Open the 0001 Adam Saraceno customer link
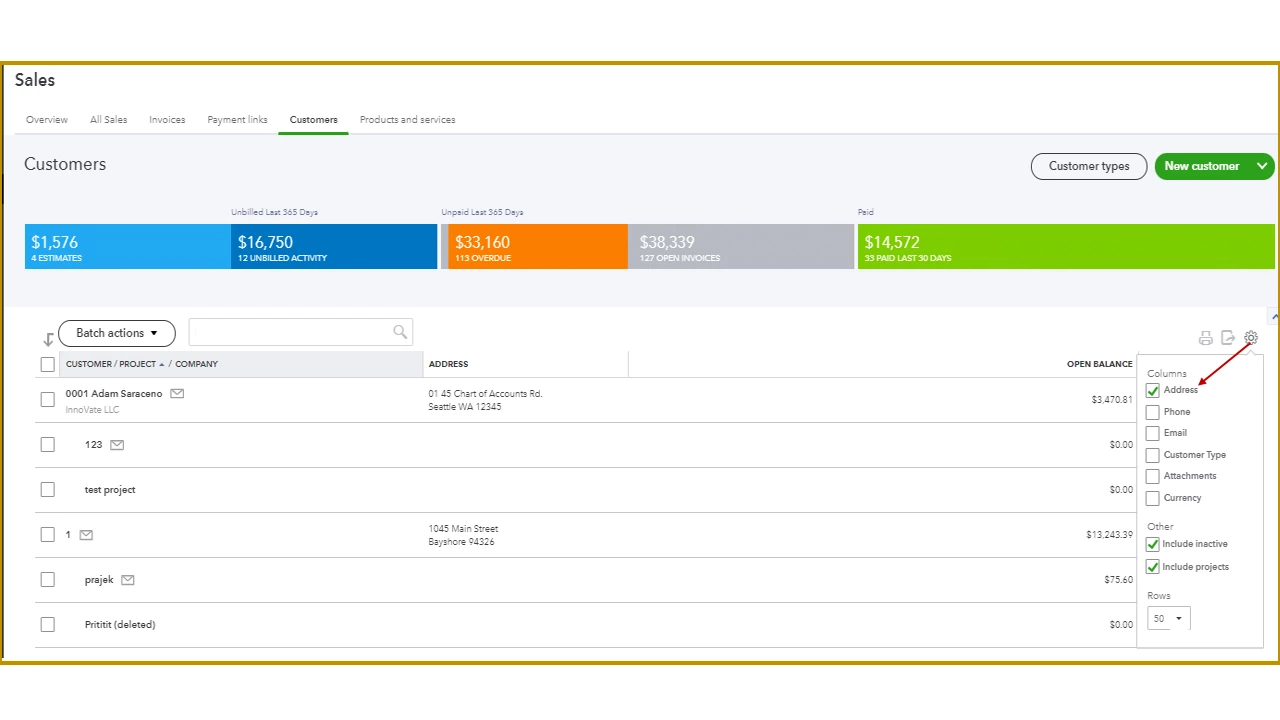 pyautogui.click(x=114, y=394)
